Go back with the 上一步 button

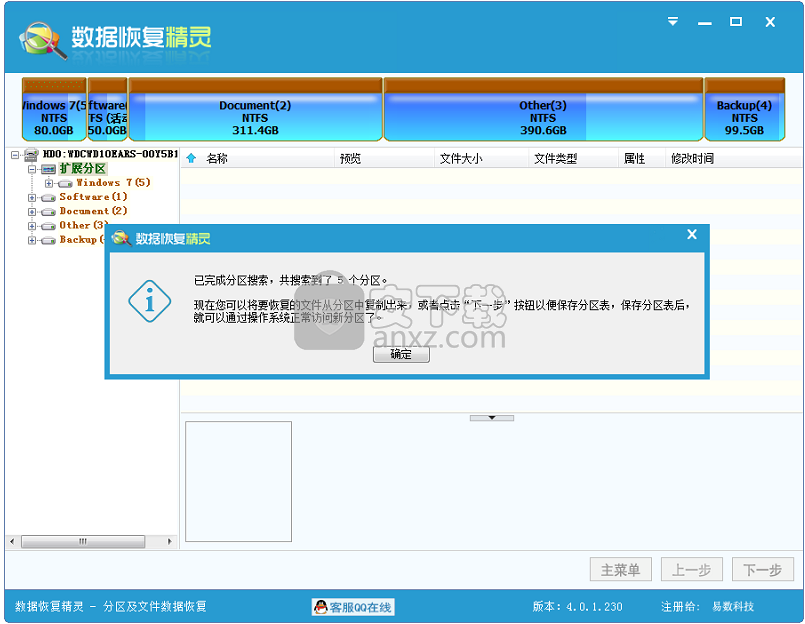point(692,570)
